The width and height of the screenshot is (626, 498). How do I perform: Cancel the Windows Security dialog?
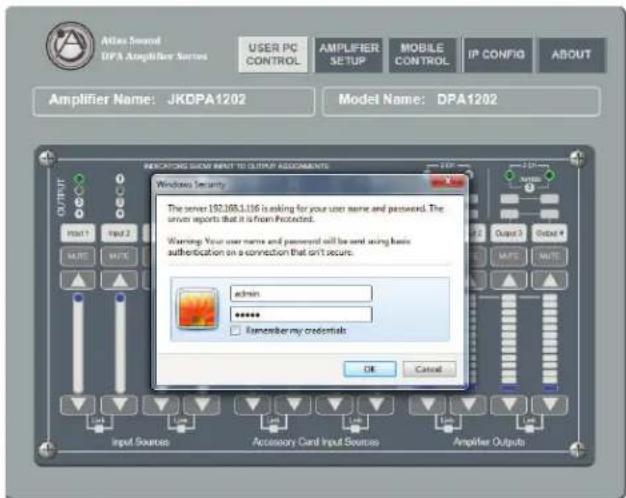point(429,369)
